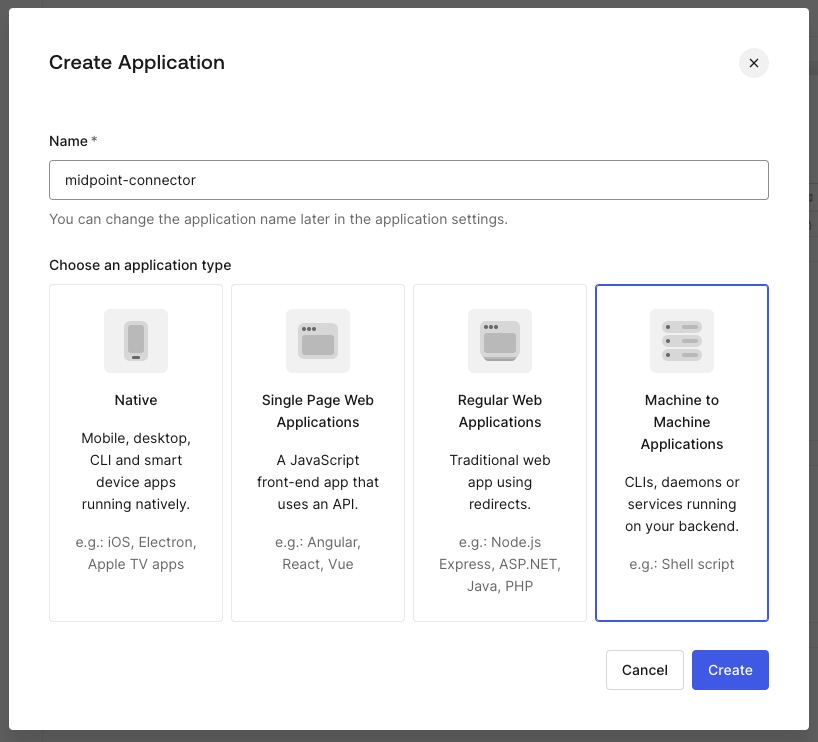818x742 pixels.
Task: Click the 'iOS, Electron, Apple TV apps' example text
Action: 136,553
